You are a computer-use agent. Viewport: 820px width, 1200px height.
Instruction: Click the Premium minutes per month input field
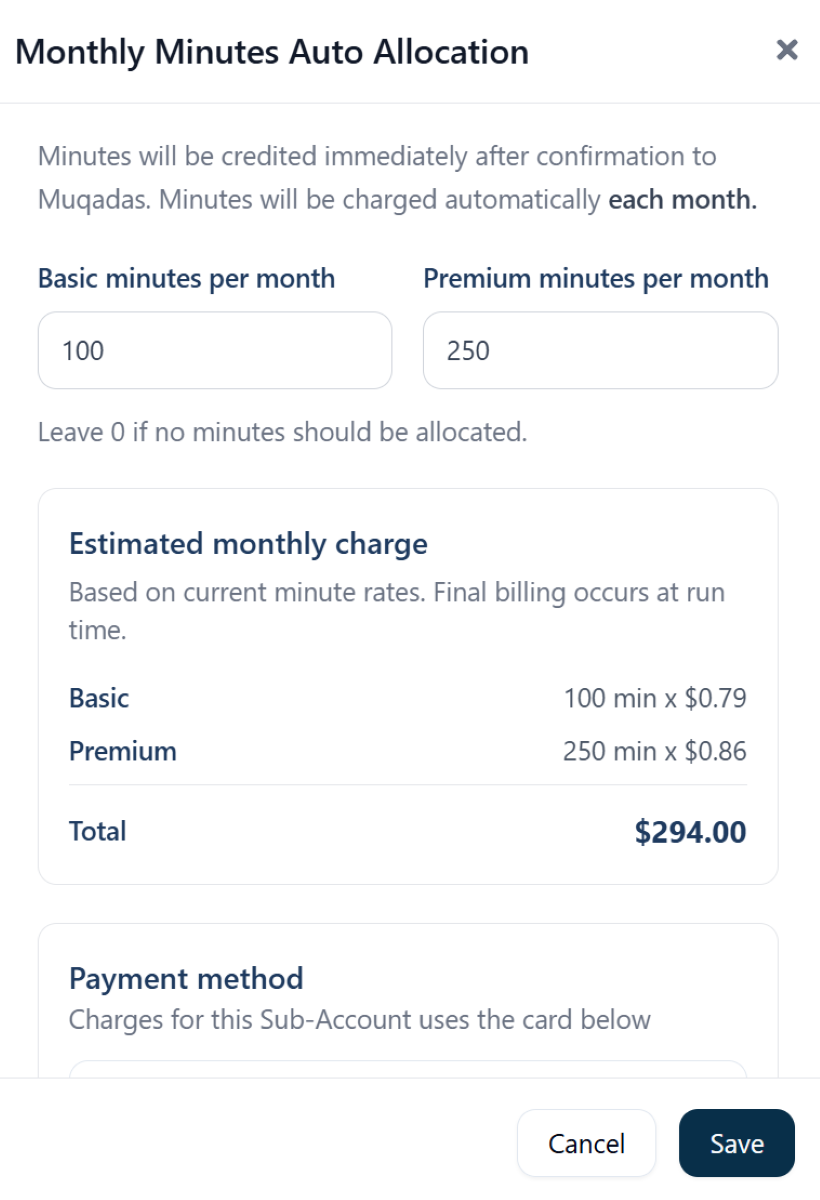tap(600, 350)
